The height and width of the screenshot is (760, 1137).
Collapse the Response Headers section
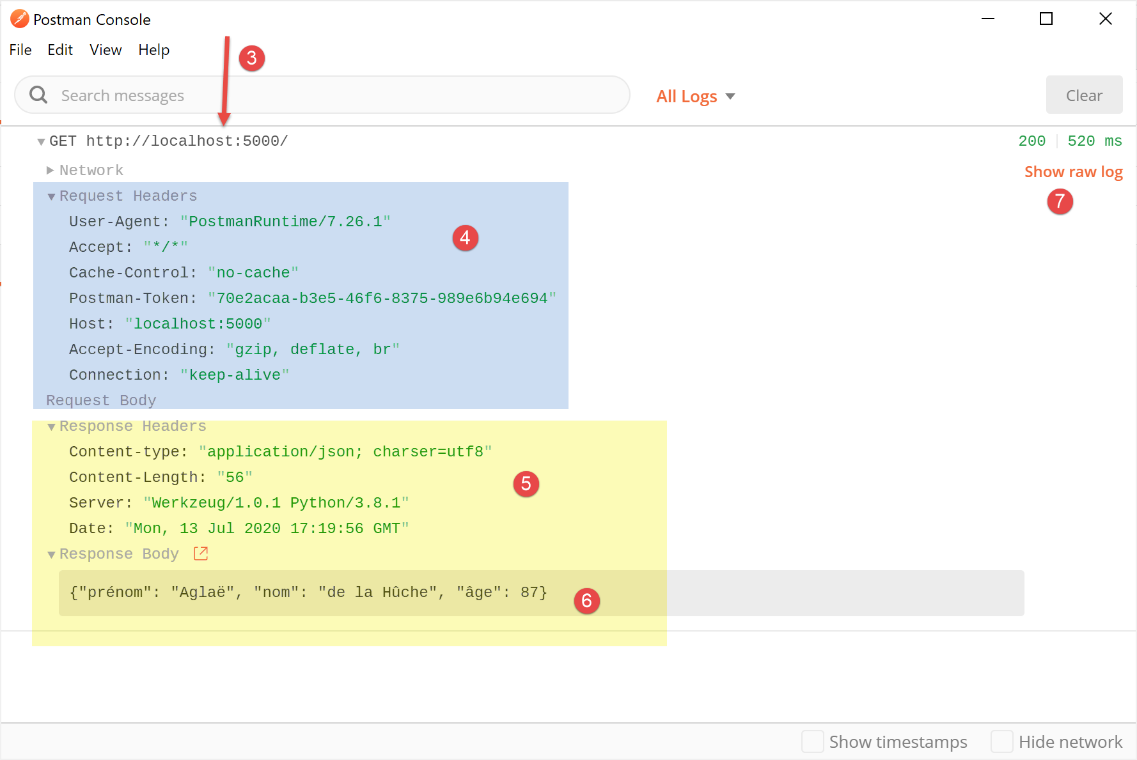(52, 427)
